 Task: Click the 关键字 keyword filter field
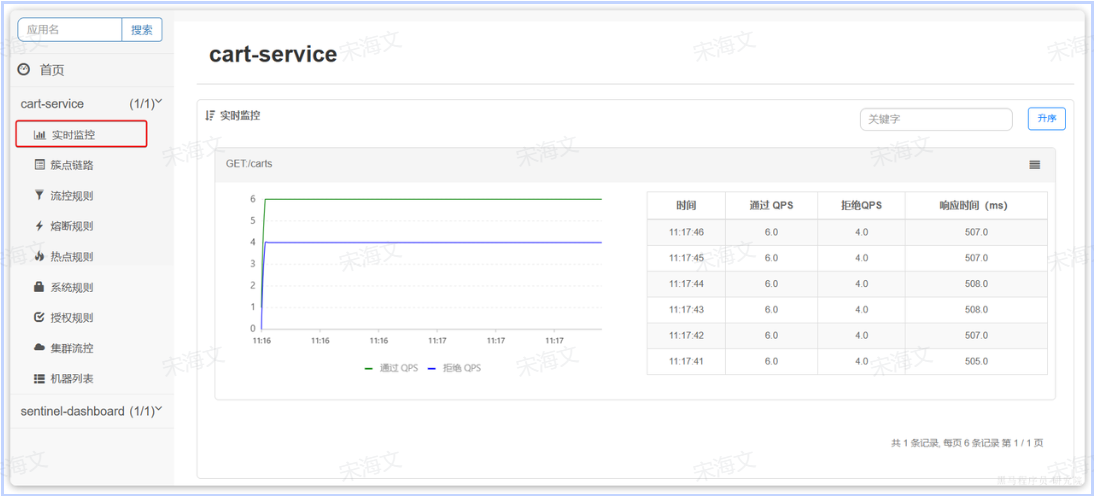[x=936, y=119]
